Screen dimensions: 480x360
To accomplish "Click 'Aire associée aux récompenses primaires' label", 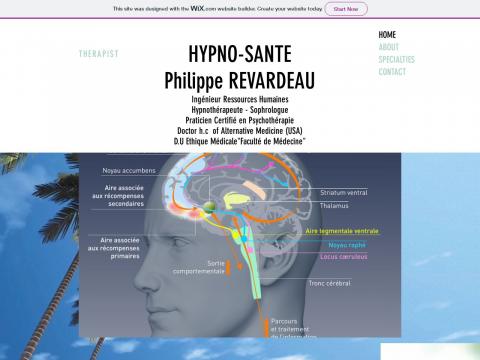I will [x=114, y=248].
